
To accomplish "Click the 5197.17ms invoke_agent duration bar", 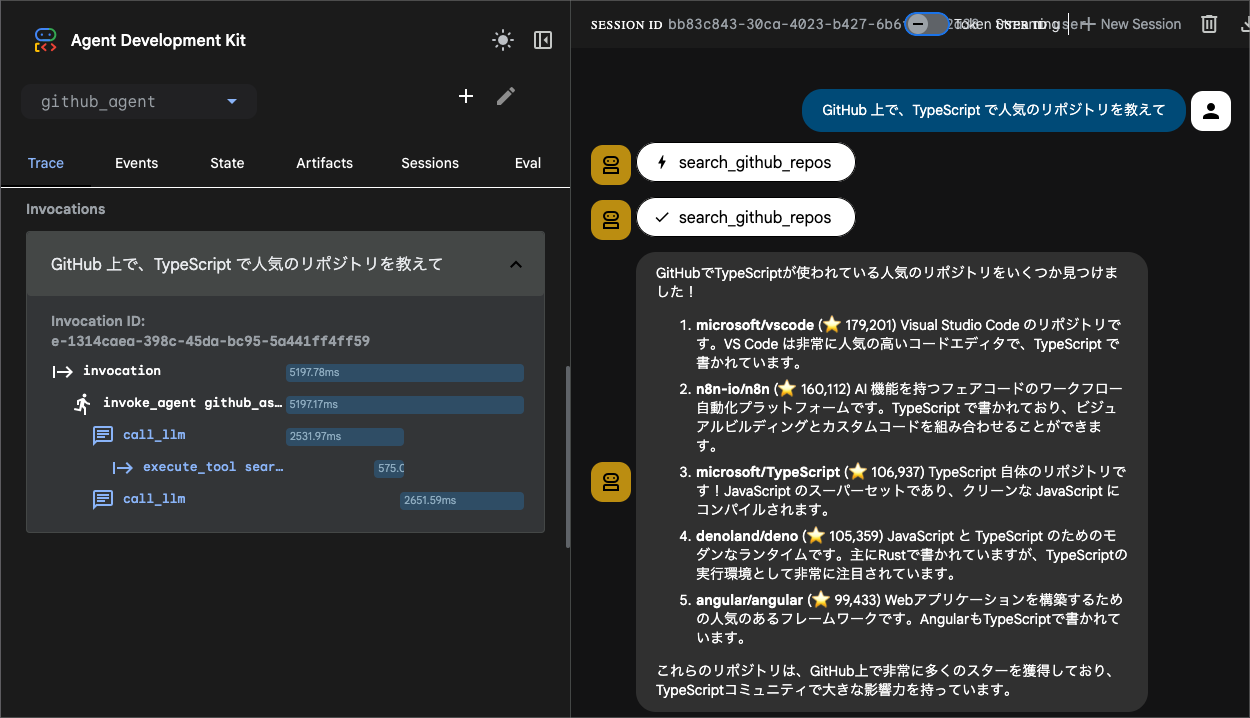I will coord(404,405).
